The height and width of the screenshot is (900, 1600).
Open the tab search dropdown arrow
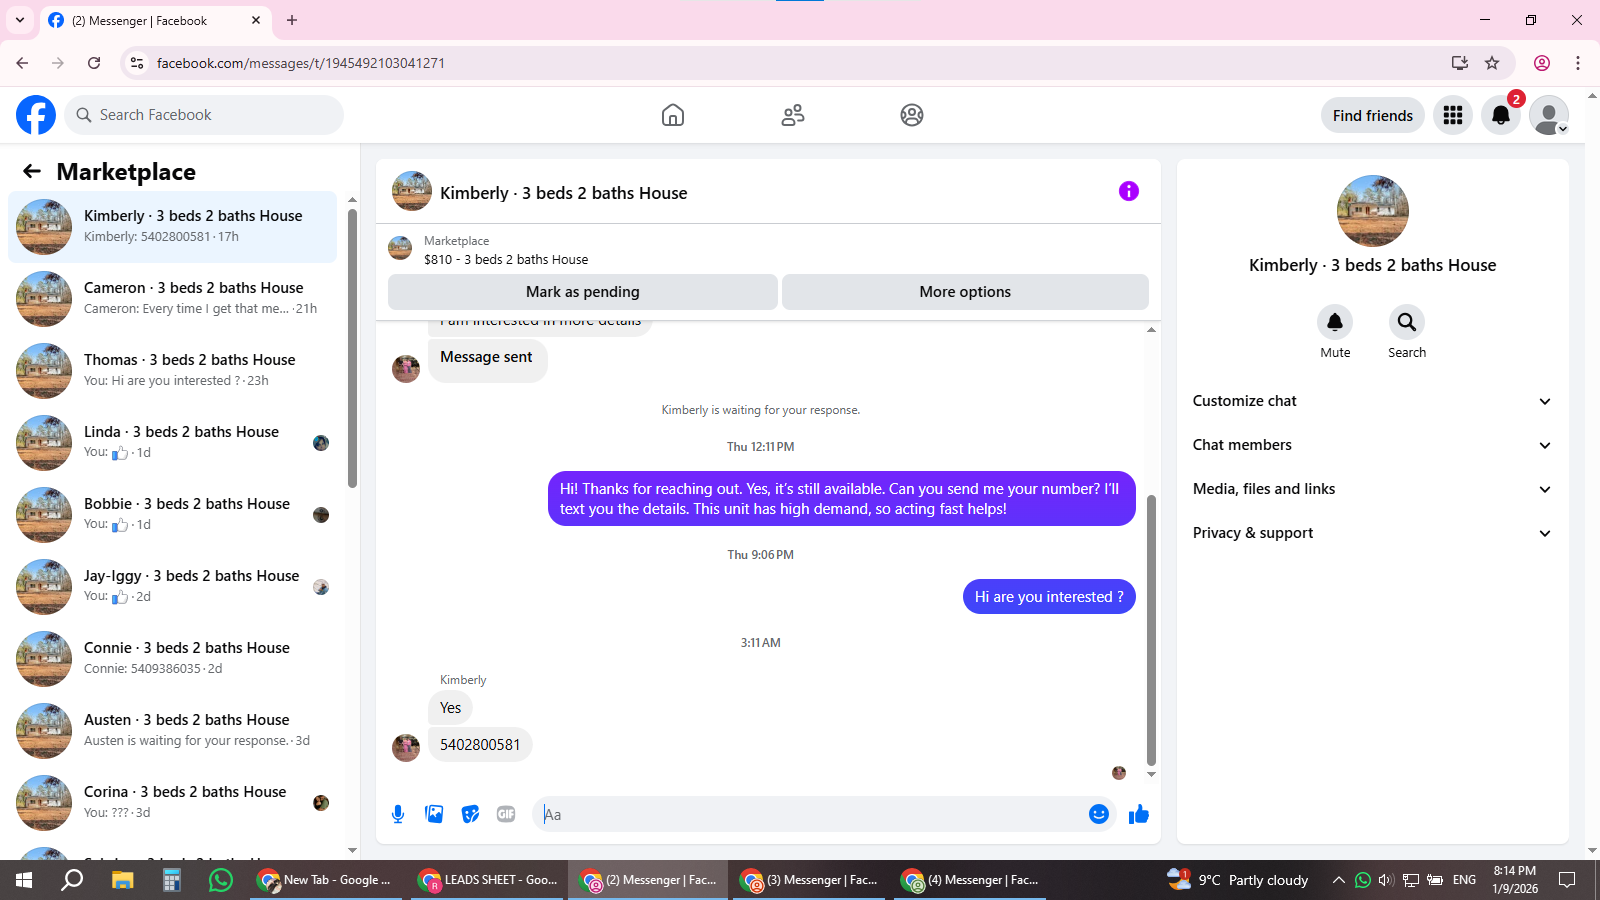click(20, 20)
